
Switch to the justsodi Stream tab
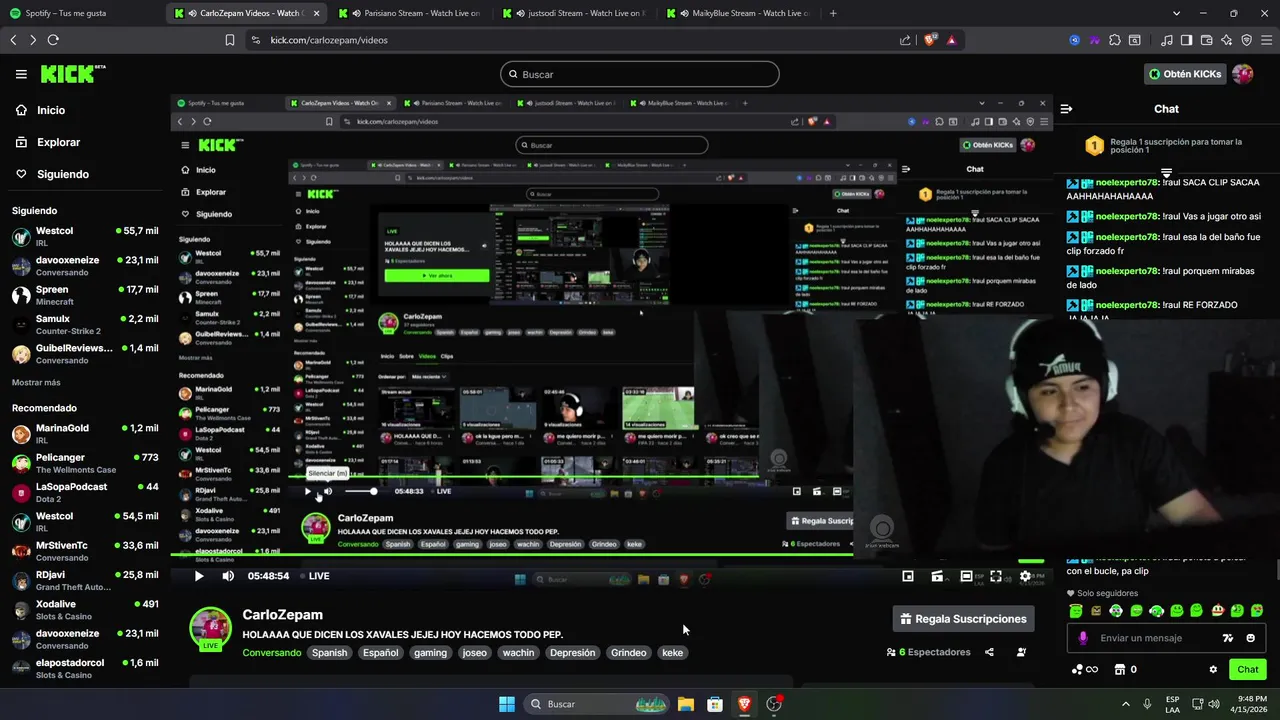(x=572, y=13)
